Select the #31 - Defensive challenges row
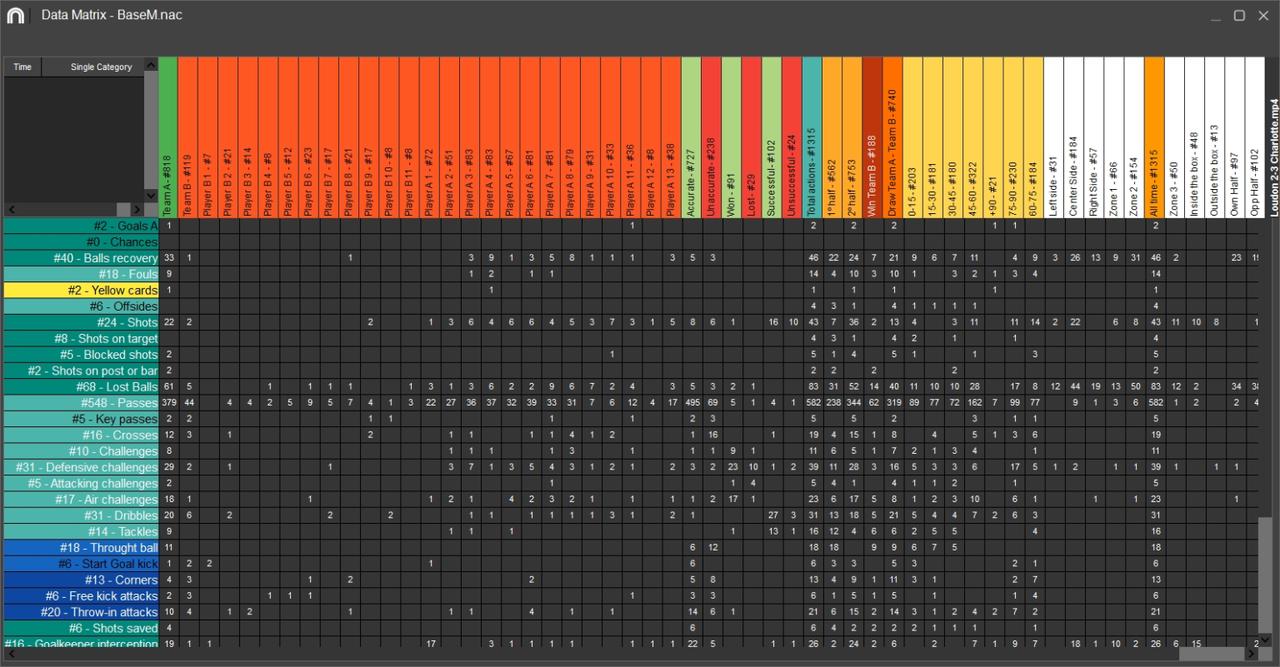The width and height of the screenshot is (1280, 667). pyautogui.click(x=81, y=467)
